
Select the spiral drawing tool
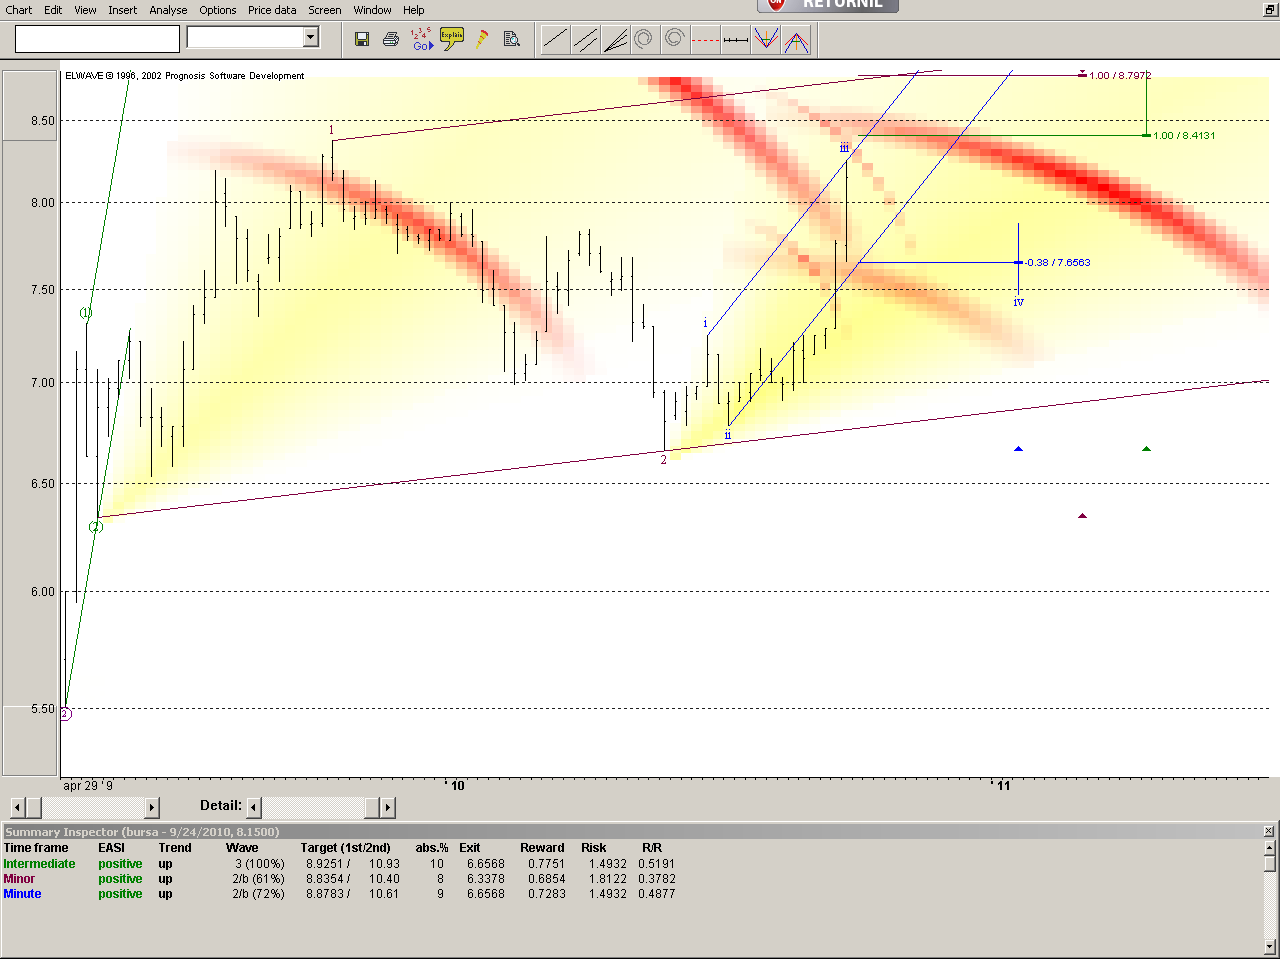643,39
